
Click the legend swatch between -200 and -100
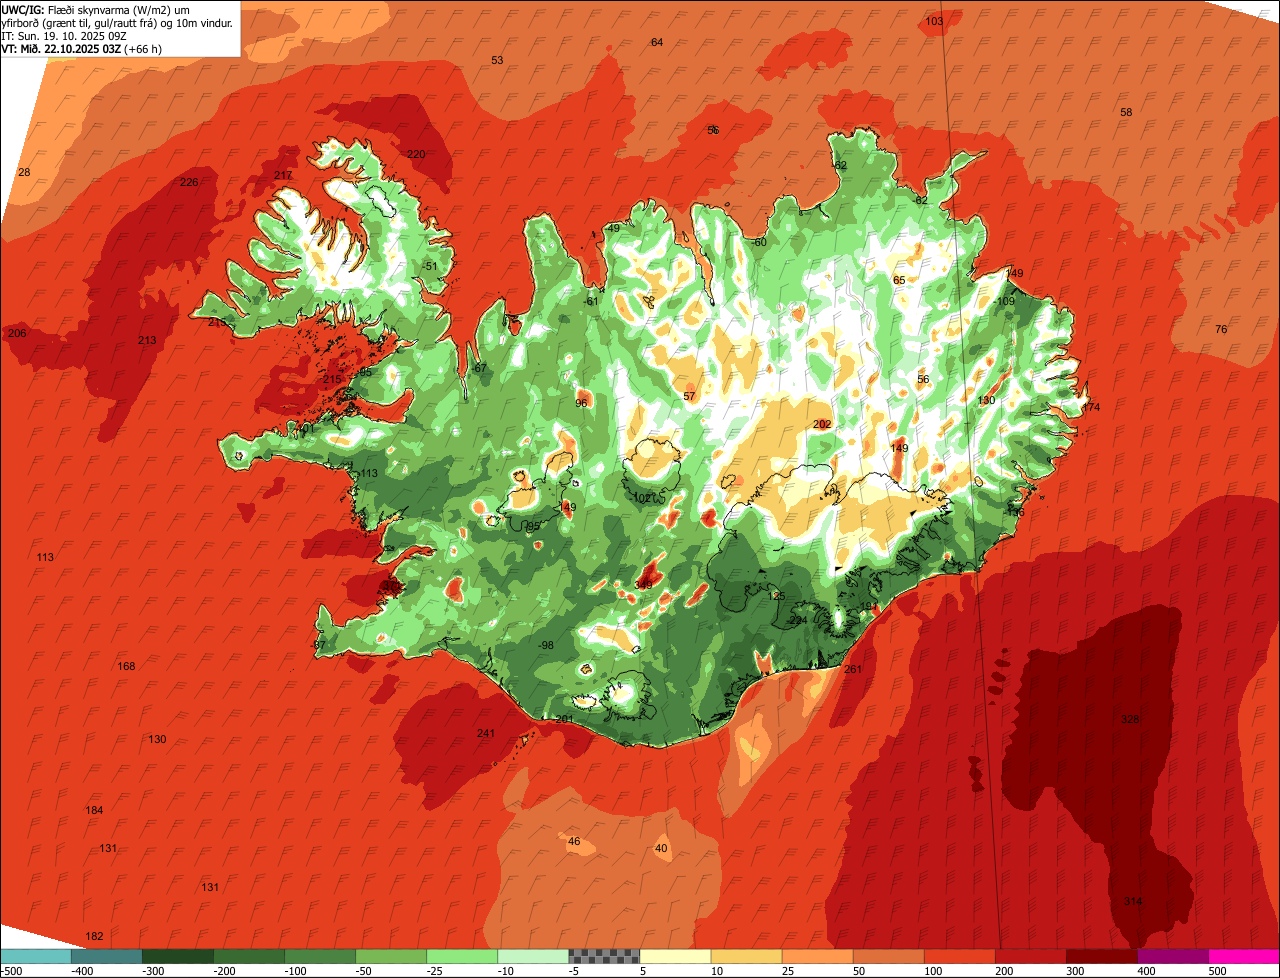pos(249,955)
